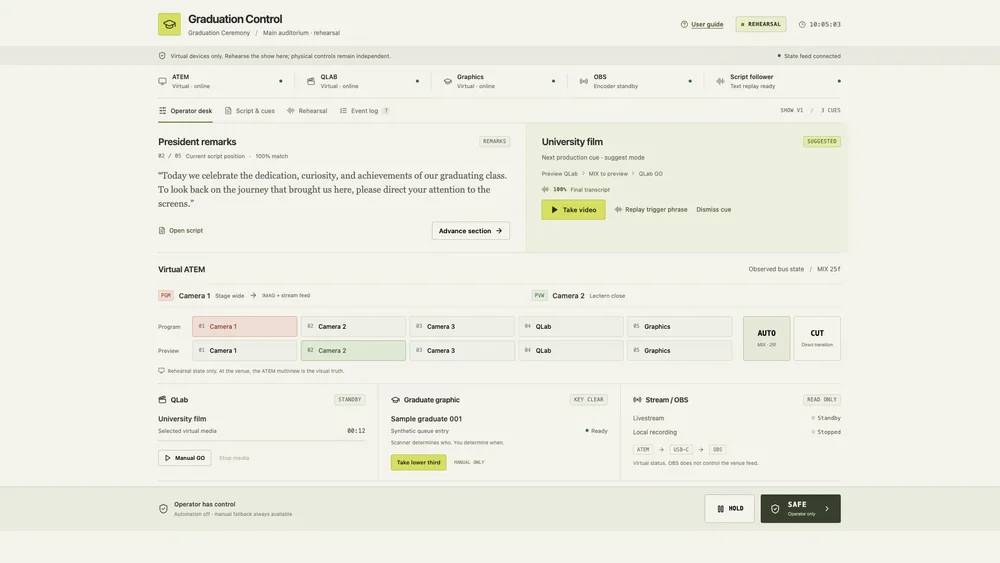1000x563 pixels.
Task: Click the SHOW V1 label
Action: tap(791, 110)
